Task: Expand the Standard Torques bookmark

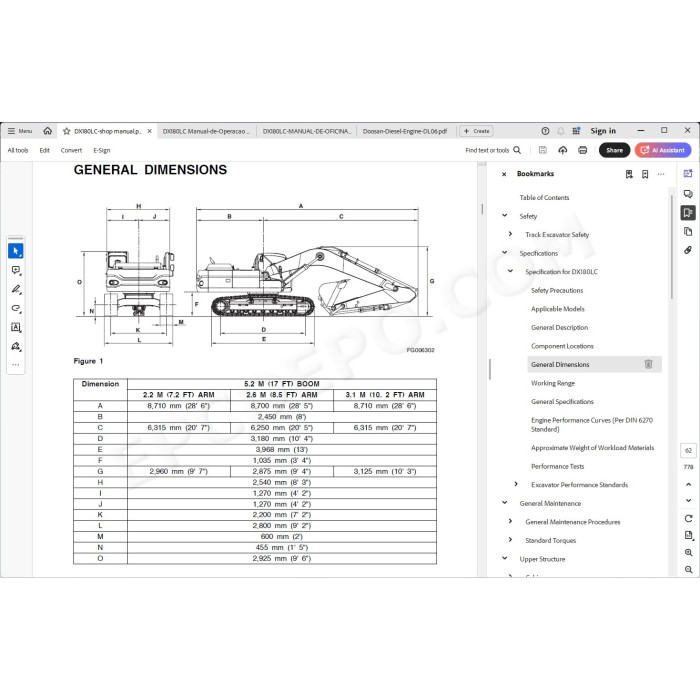Action: (x=510, y=539)
